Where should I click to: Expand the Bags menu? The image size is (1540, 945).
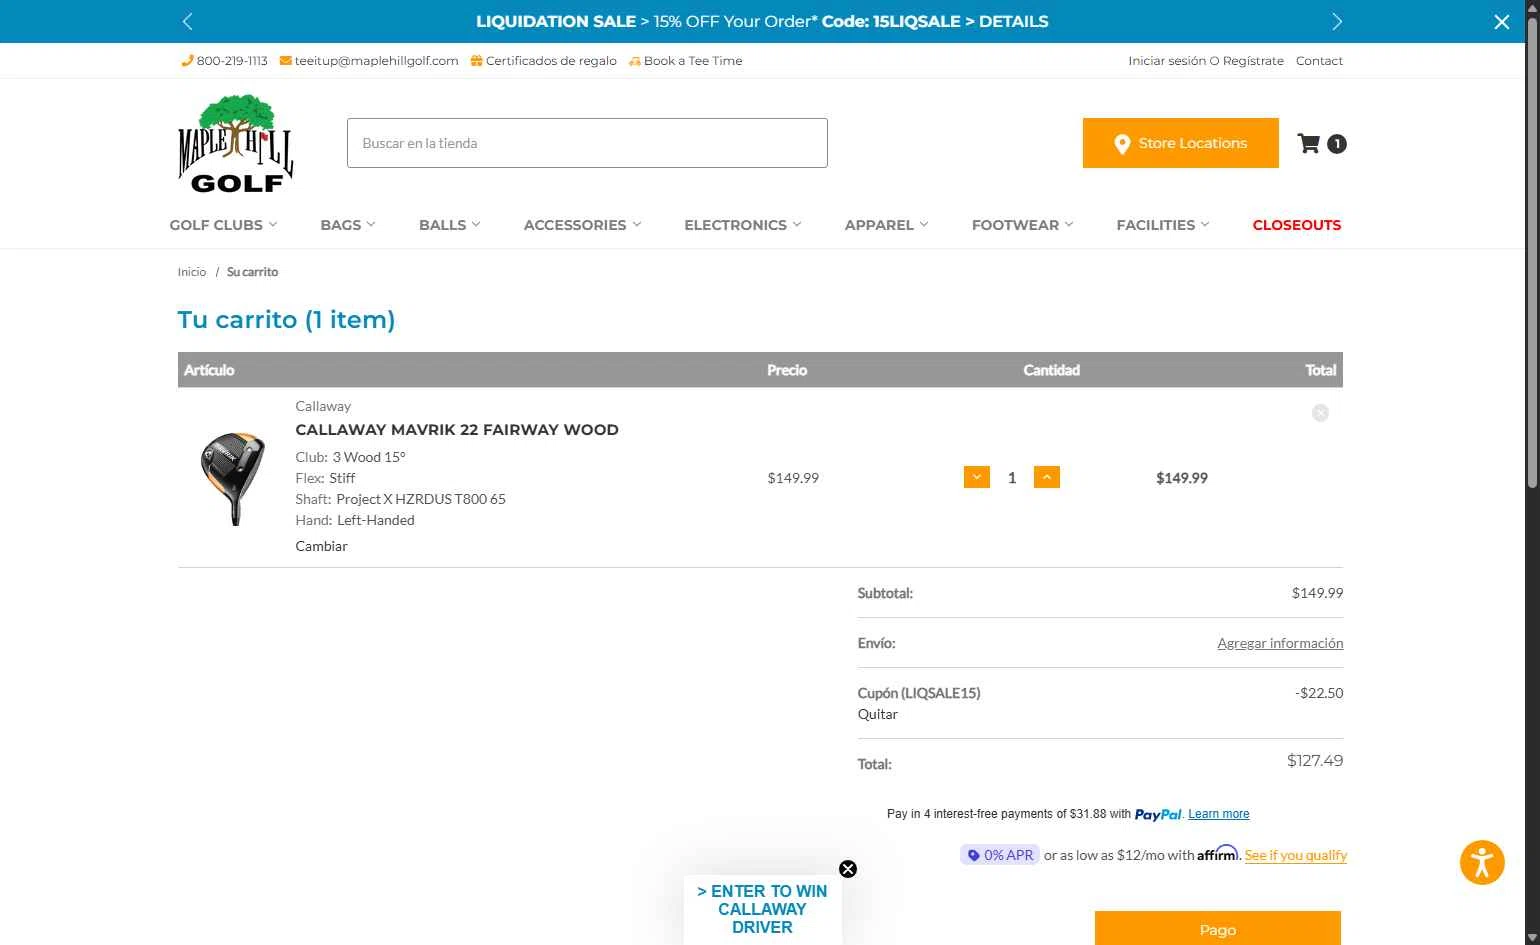pos(348,225)
